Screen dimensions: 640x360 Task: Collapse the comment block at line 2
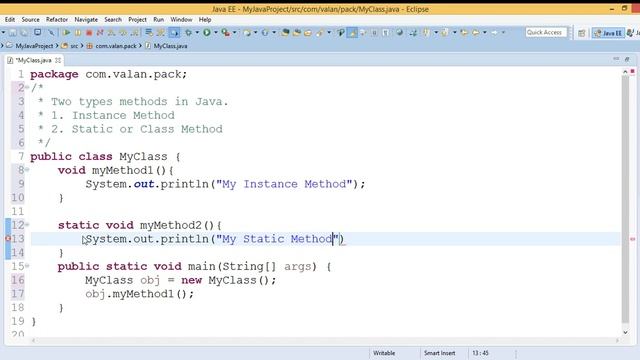[27, 87]
